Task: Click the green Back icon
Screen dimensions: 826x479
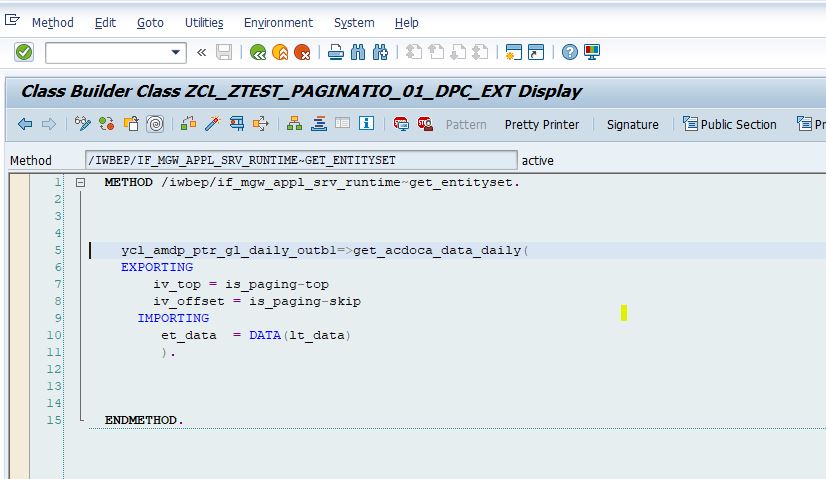Action: tap(258, 52)
